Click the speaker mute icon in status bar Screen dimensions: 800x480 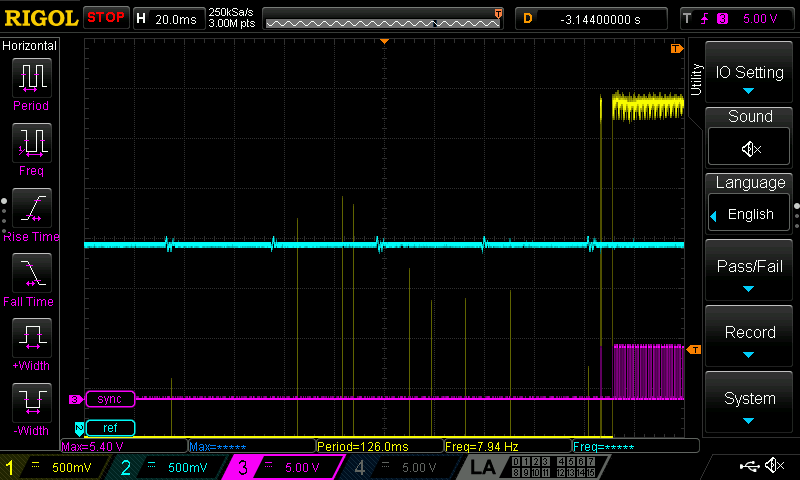coord(773,466)
